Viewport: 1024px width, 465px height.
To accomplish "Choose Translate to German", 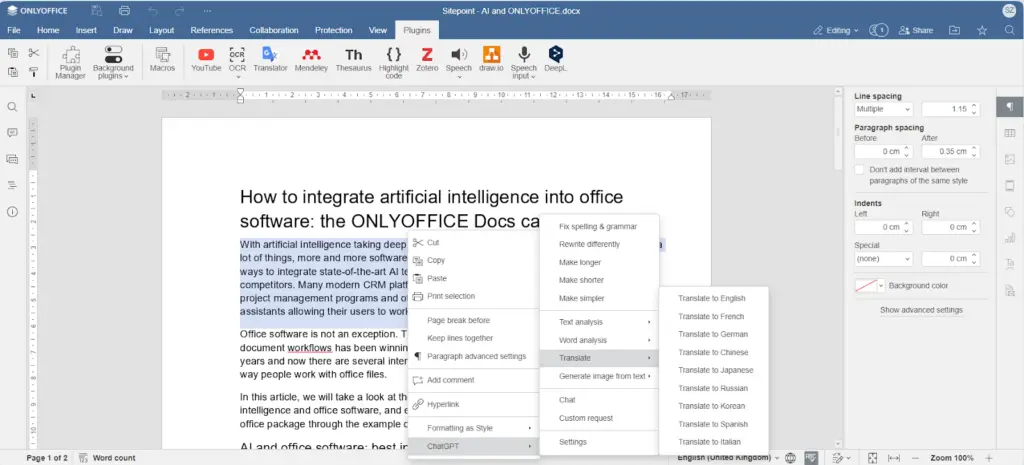I will [x=712, y=334].
